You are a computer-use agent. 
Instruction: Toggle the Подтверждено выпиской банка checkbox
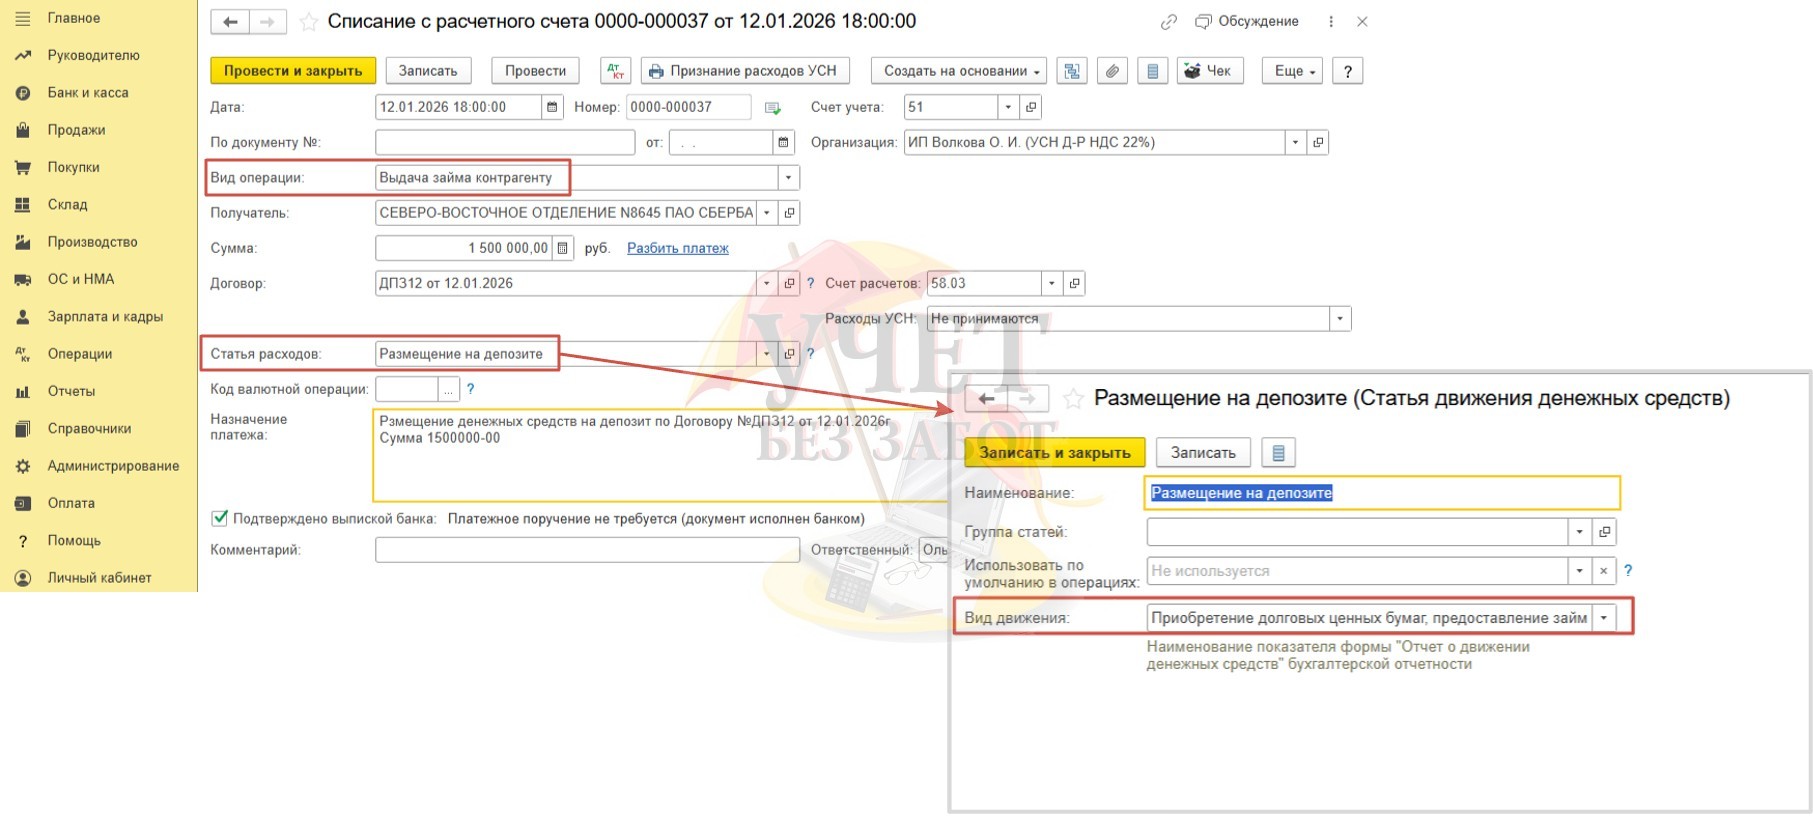pyautogui.click(x=219, y=518)
